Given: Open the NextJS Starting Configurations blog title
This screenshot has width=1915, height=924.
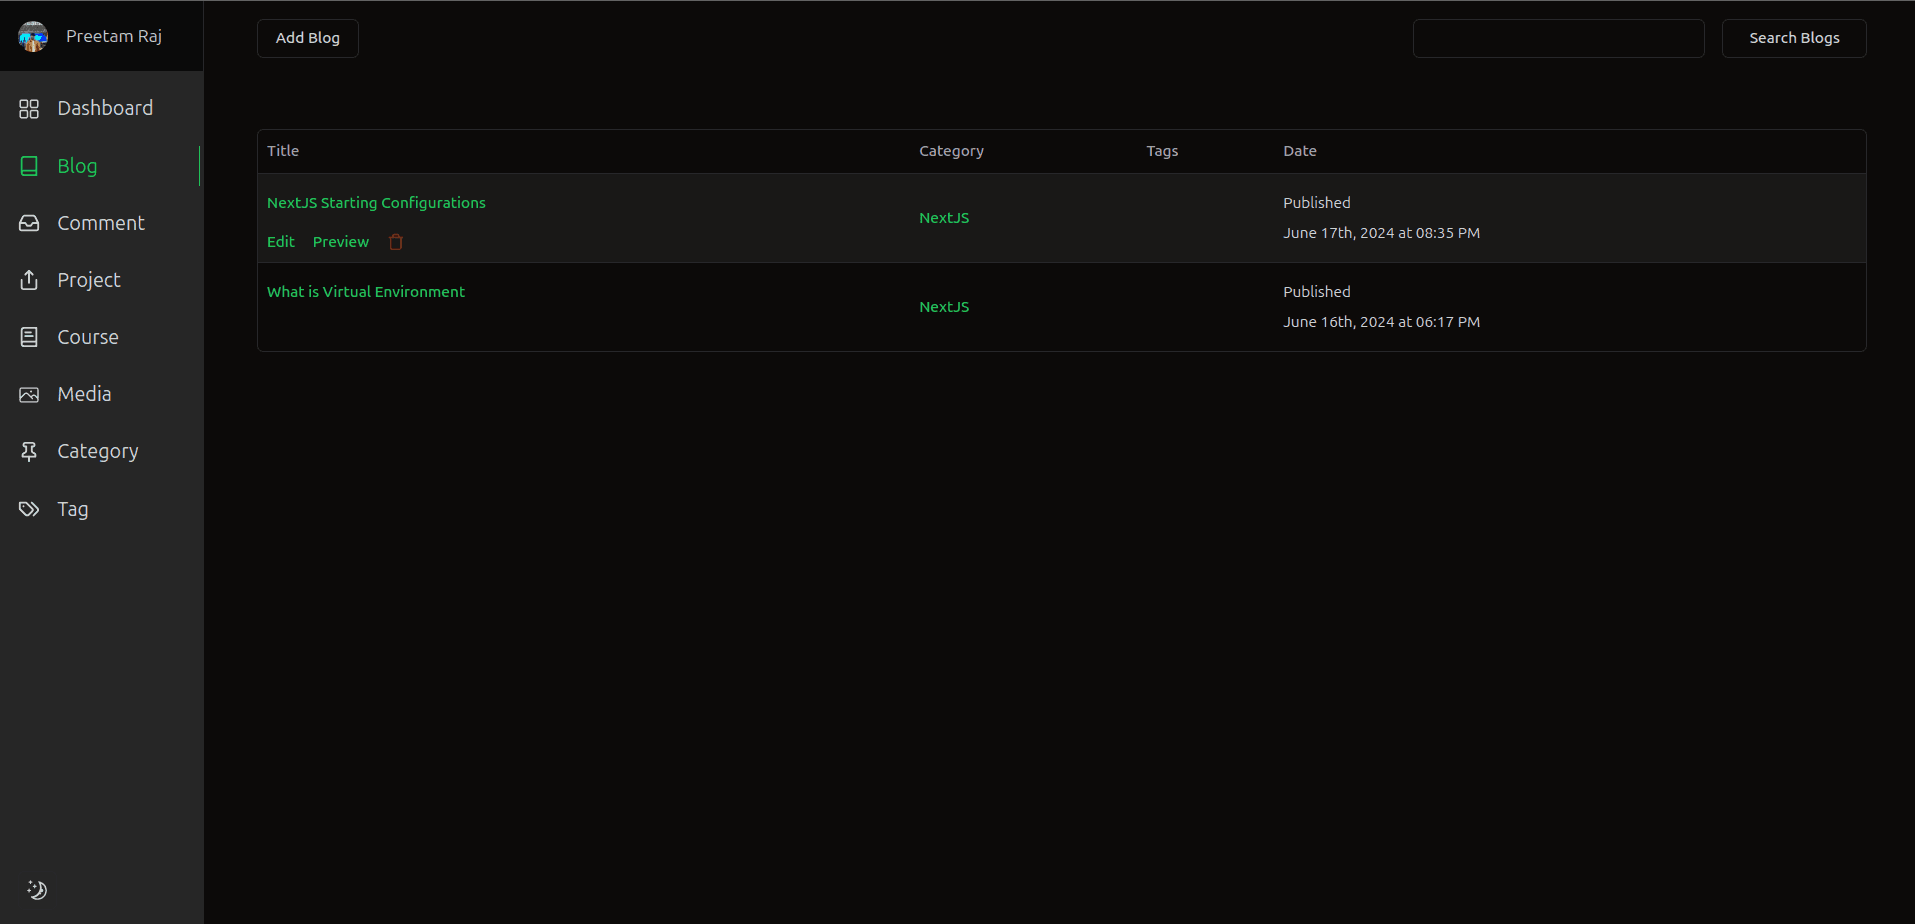Looking at the screenshot, I should click(x=376, y=203).
